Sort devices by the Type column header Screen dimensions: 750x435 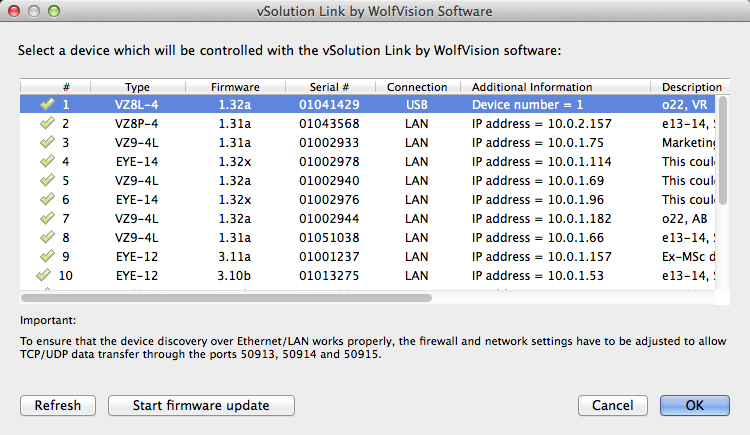[136, 87]
